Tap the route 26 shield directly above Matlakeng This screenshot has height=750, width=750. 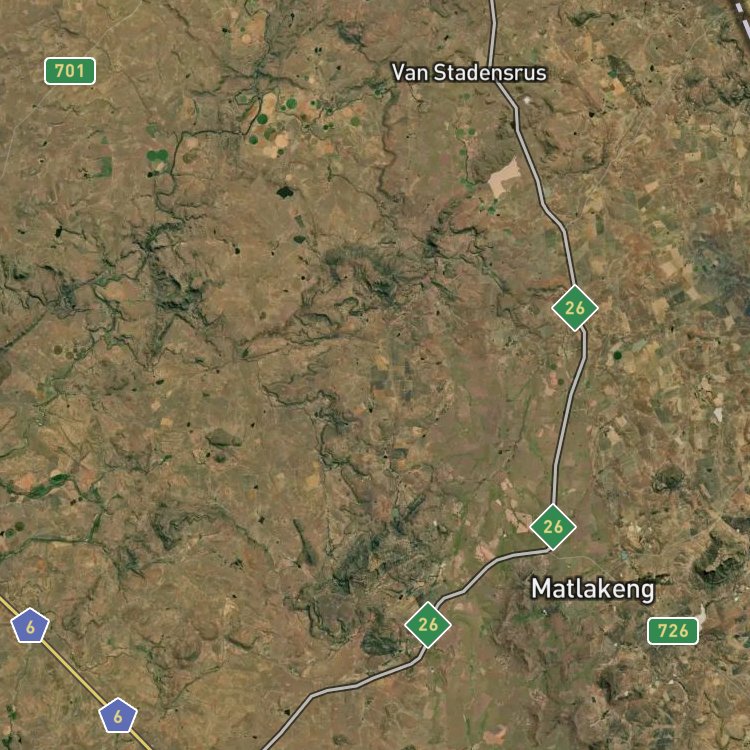coord(553,527)
